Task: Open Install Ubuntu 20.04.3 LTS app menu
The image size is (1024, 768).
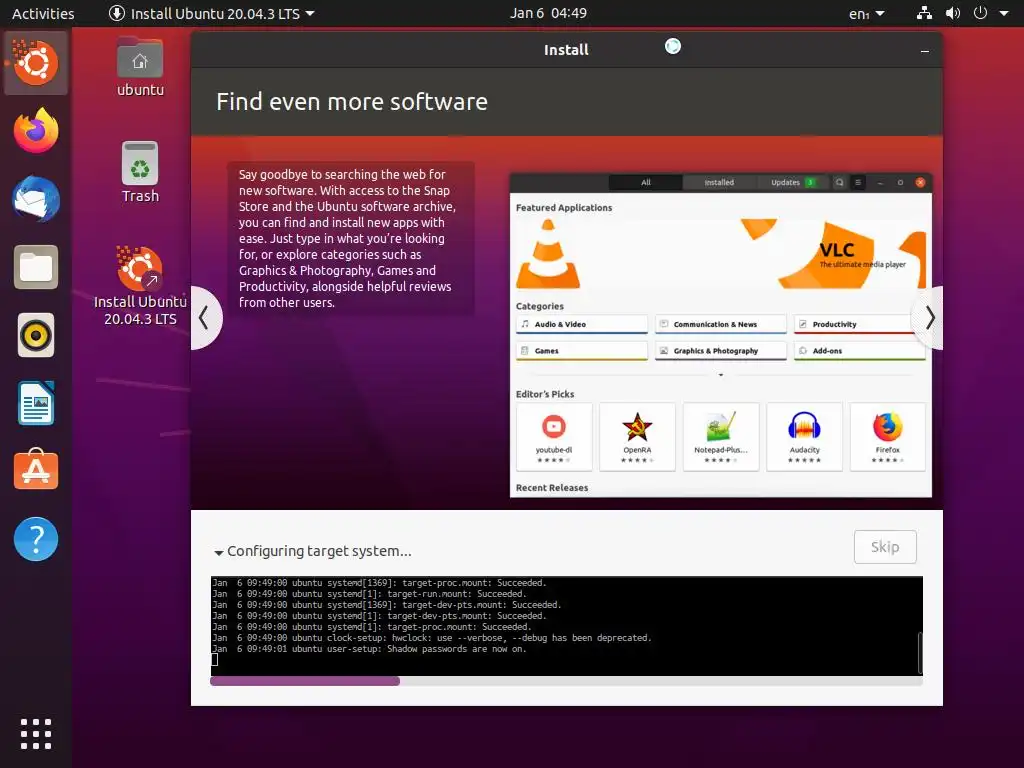Action: [211, 13]
